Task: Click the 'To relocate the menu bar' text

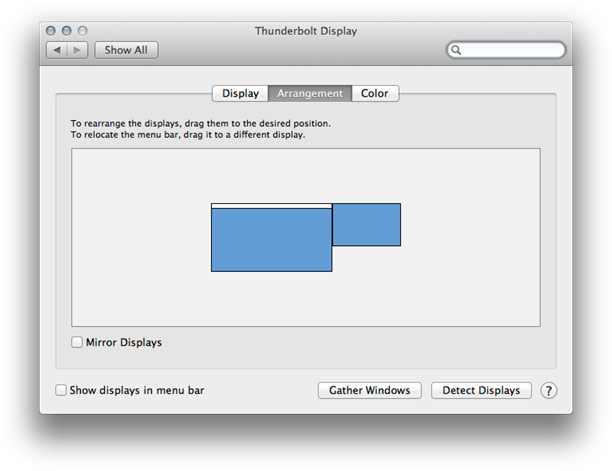Action: point(188,135)
